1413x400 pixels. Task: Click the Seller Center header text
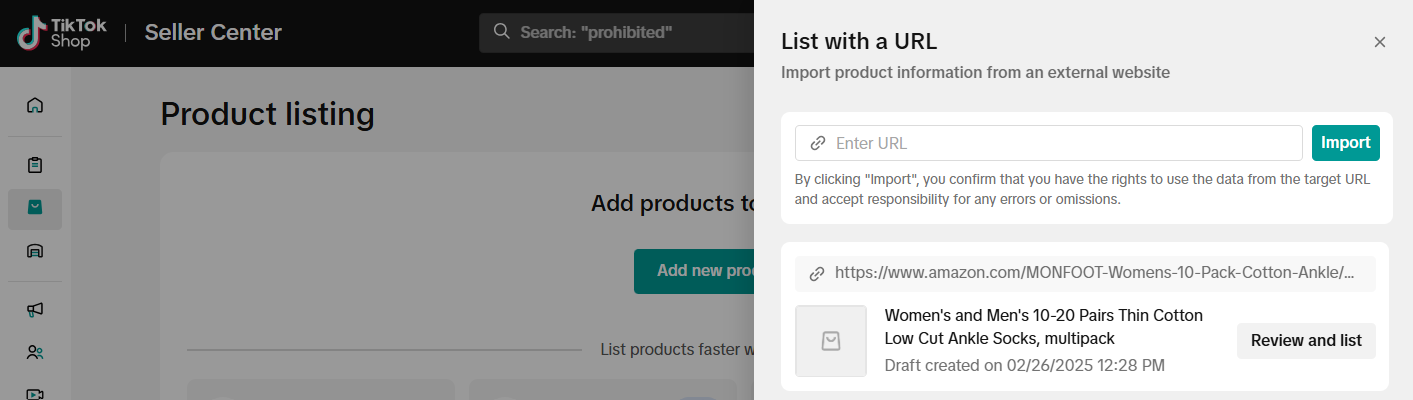[x=213, y=33]
